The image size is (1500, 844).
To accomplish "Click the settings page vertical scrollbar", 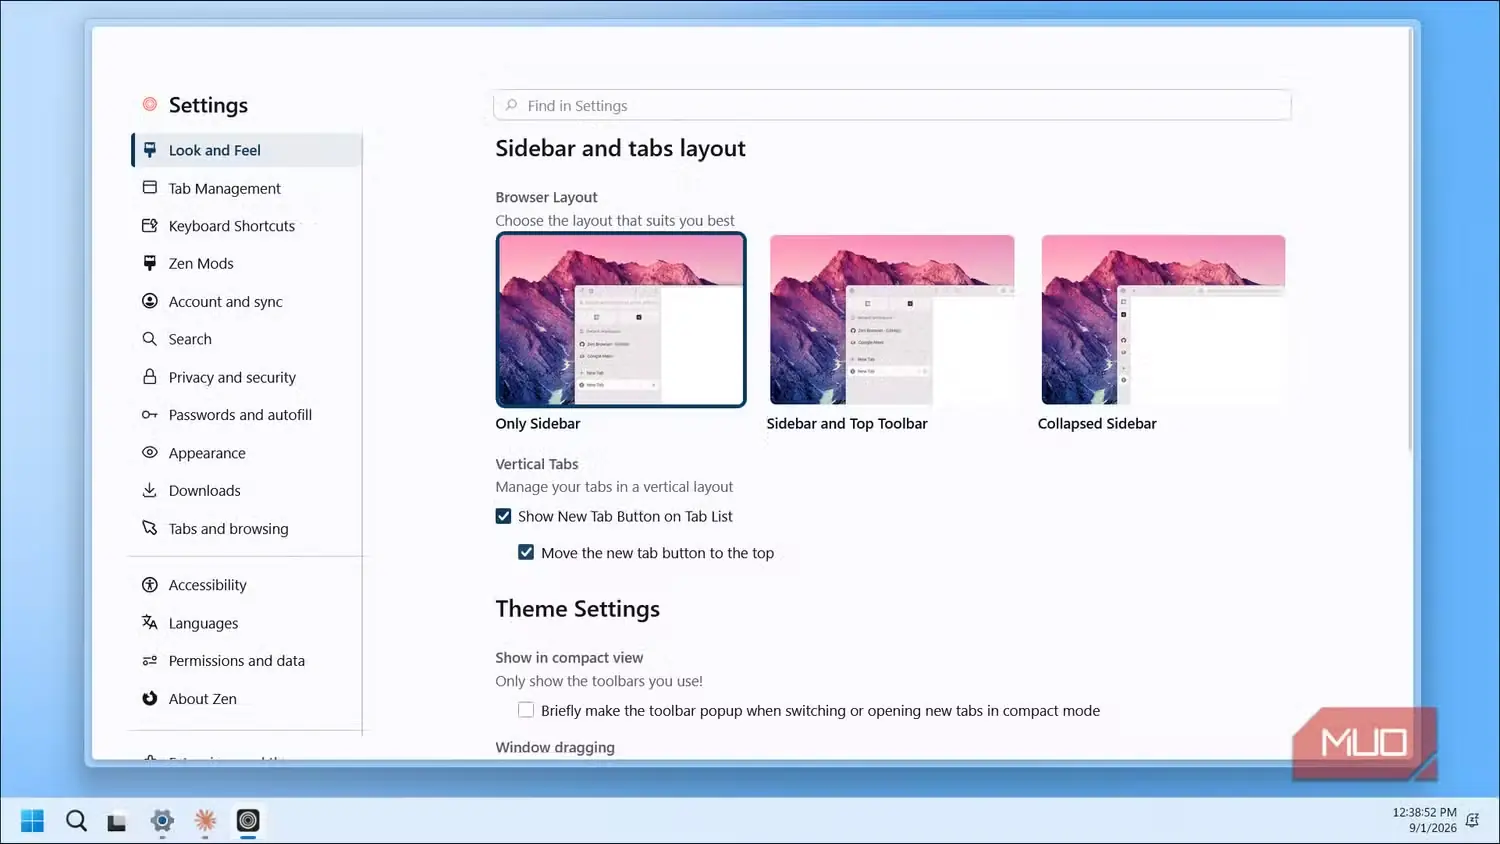I will (x=1411, y=240).
